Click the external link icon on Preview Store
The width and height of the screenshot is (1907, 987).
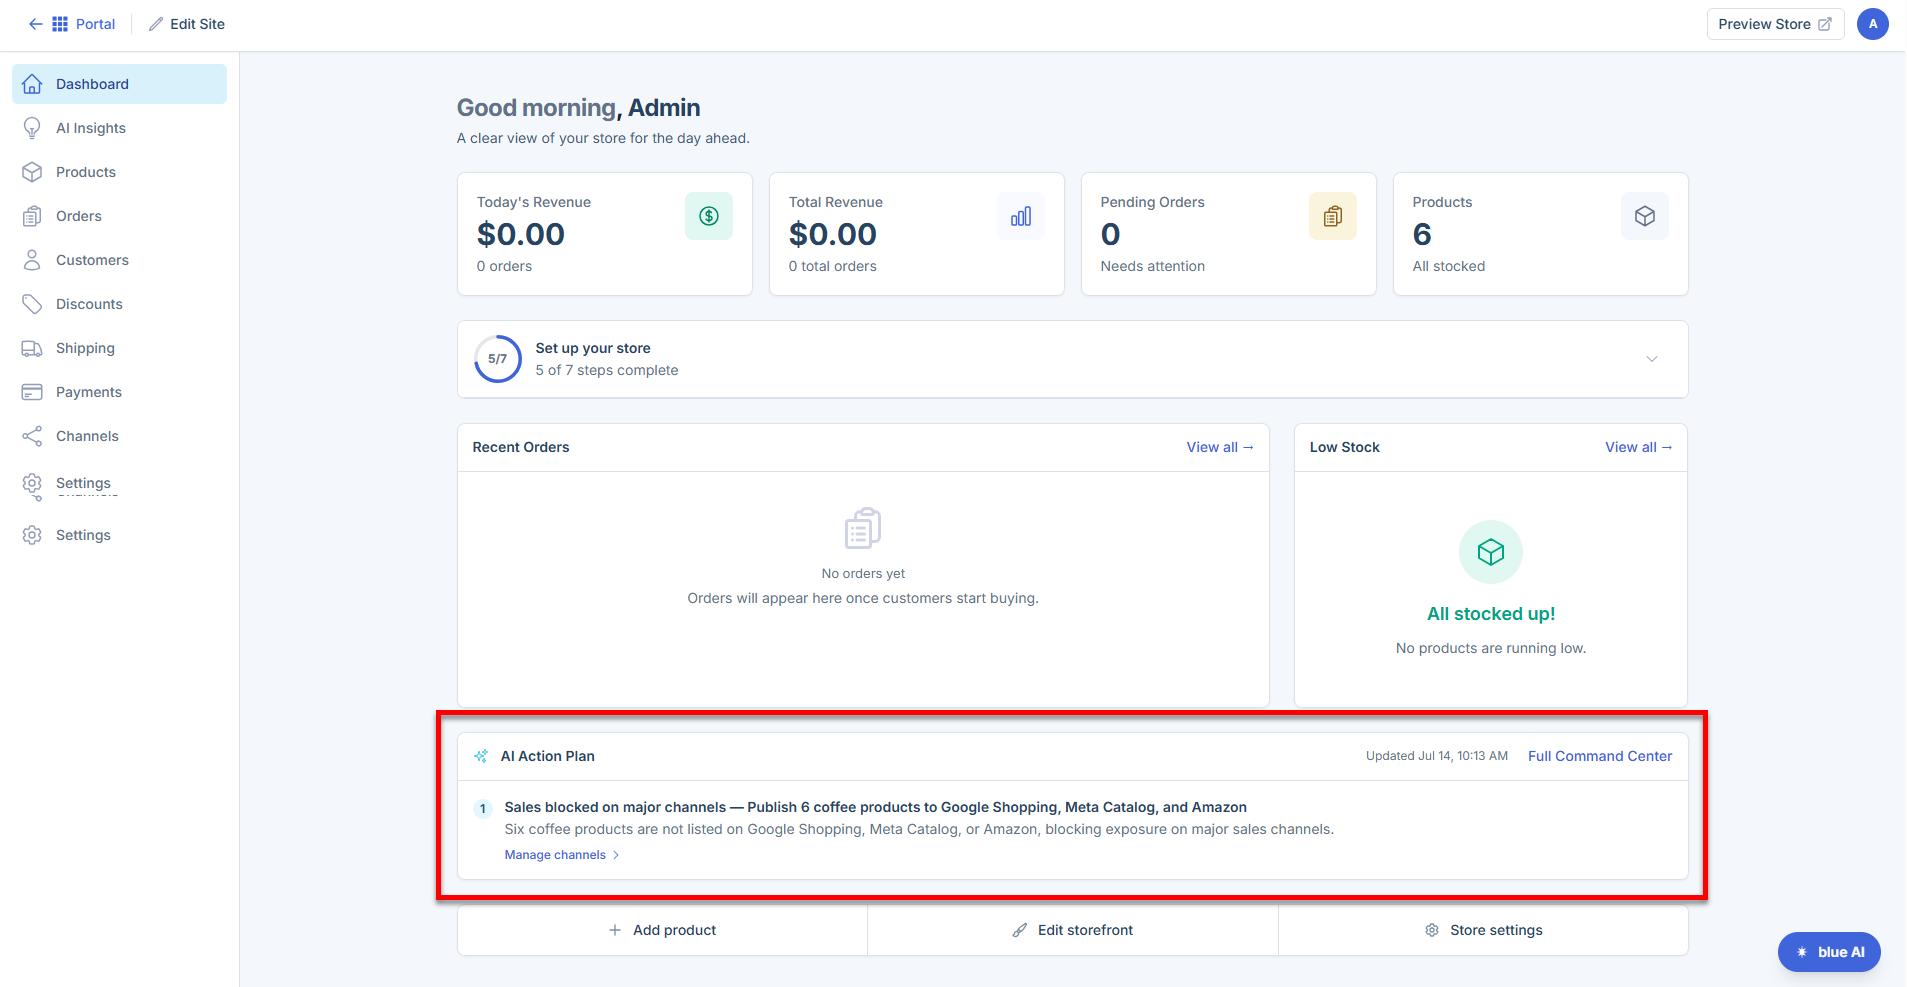(x=1825, y=24)
